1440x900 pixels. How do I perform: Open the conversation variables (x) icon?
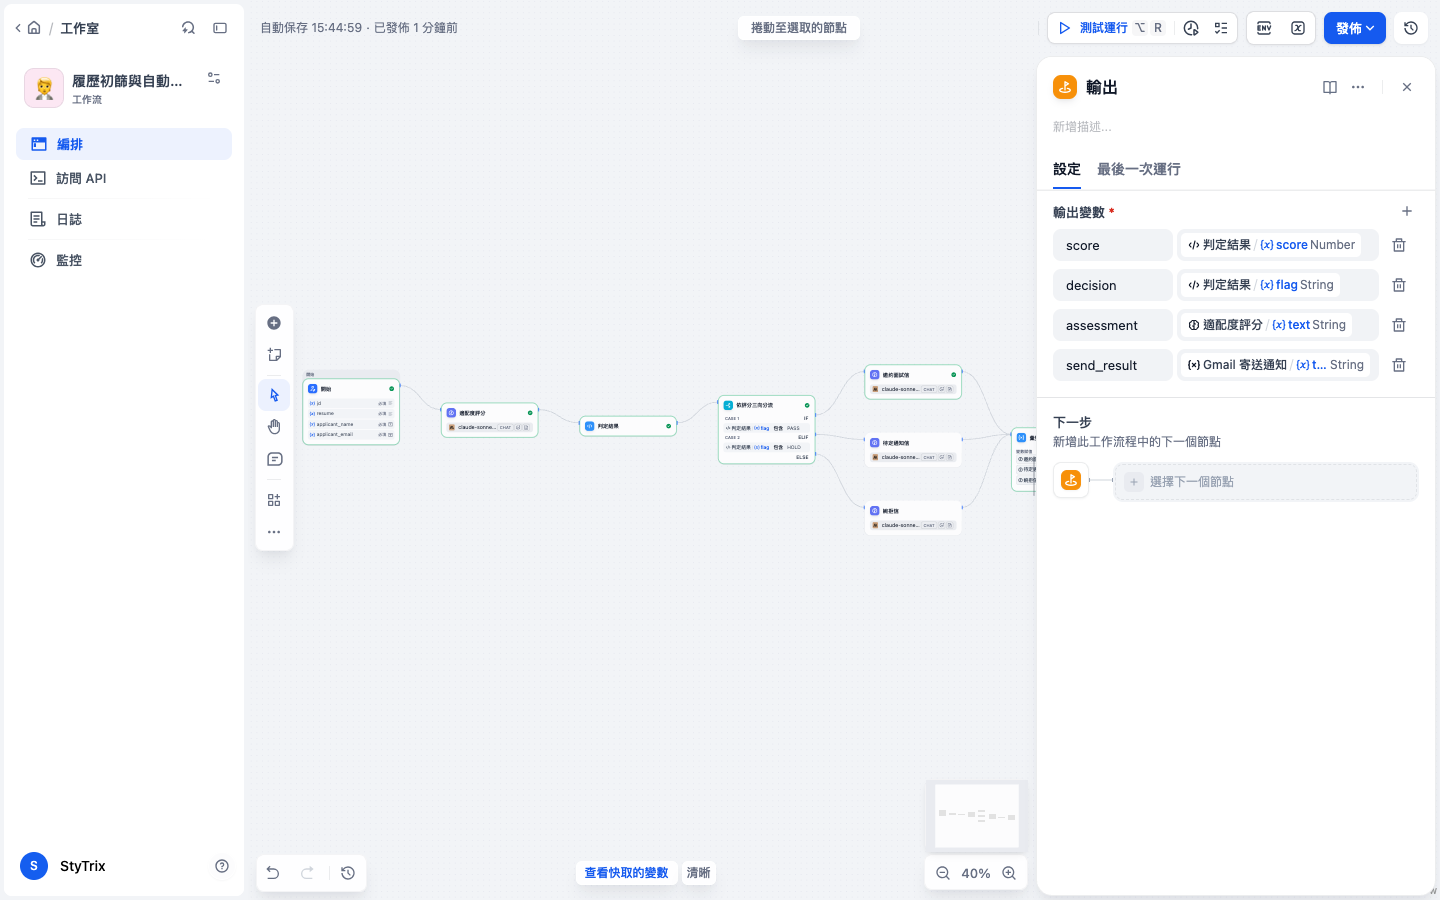(x=1298, y=28)
